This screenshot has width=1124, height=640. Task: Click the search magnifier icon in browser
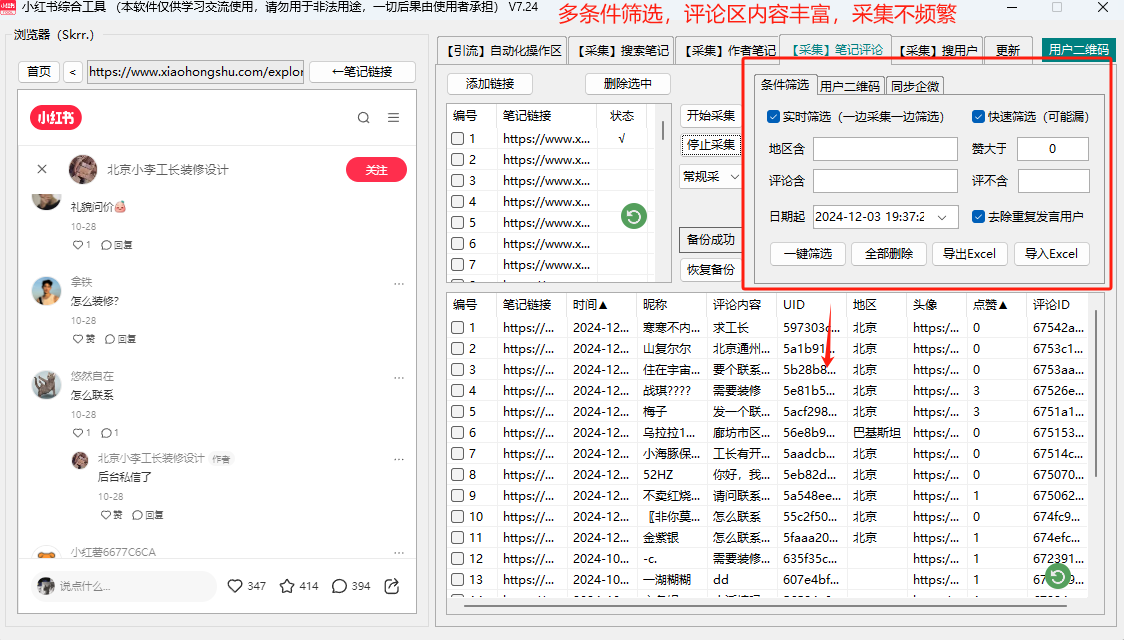363,118
